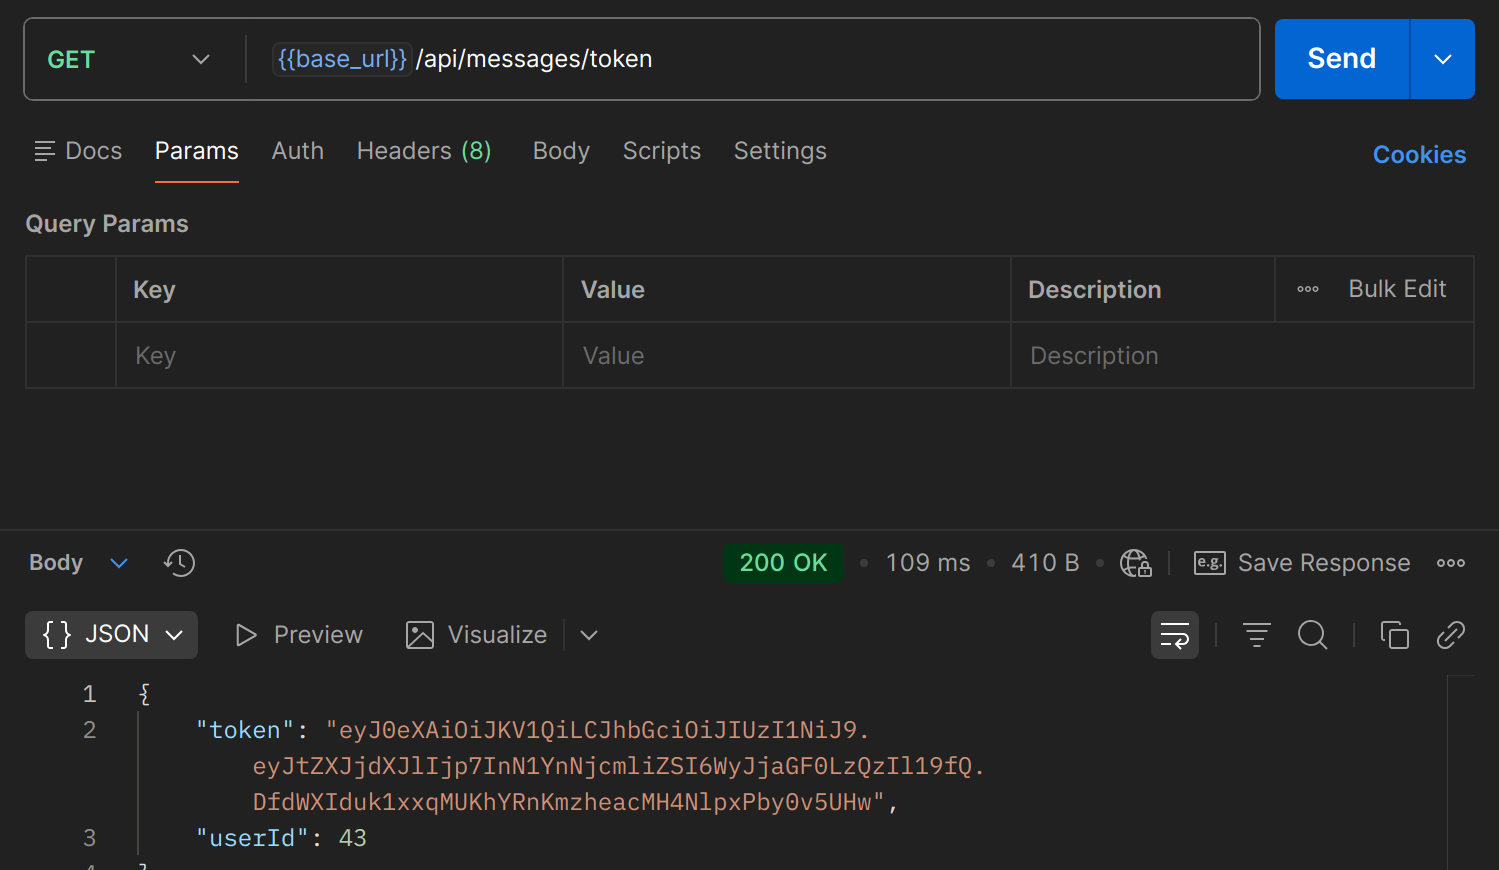Click the 109 ms response time
The image size is (1499, 870).
[928, 563]
